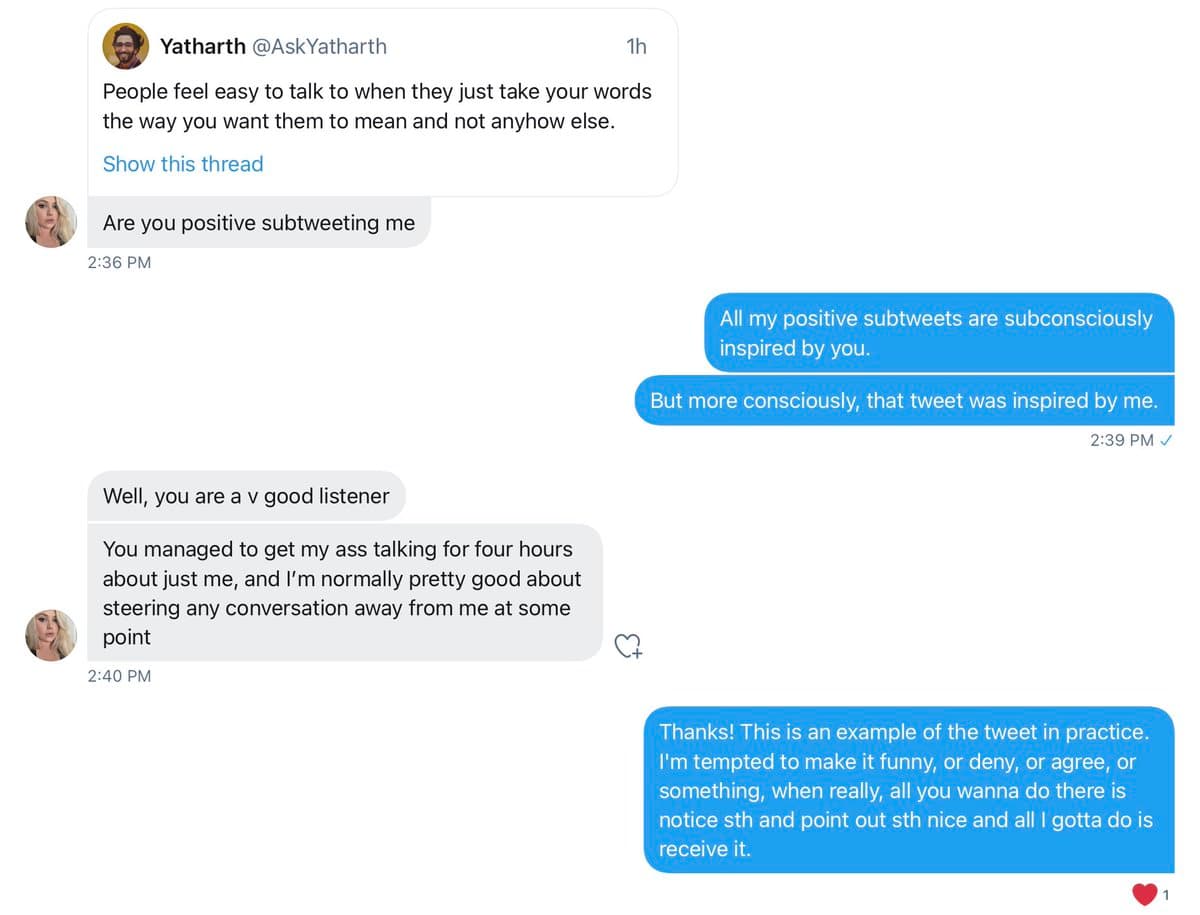The image size is (1200, 915).
Task: Select the 'You managed to get' message bubble
Action: [x=344, y=592]
